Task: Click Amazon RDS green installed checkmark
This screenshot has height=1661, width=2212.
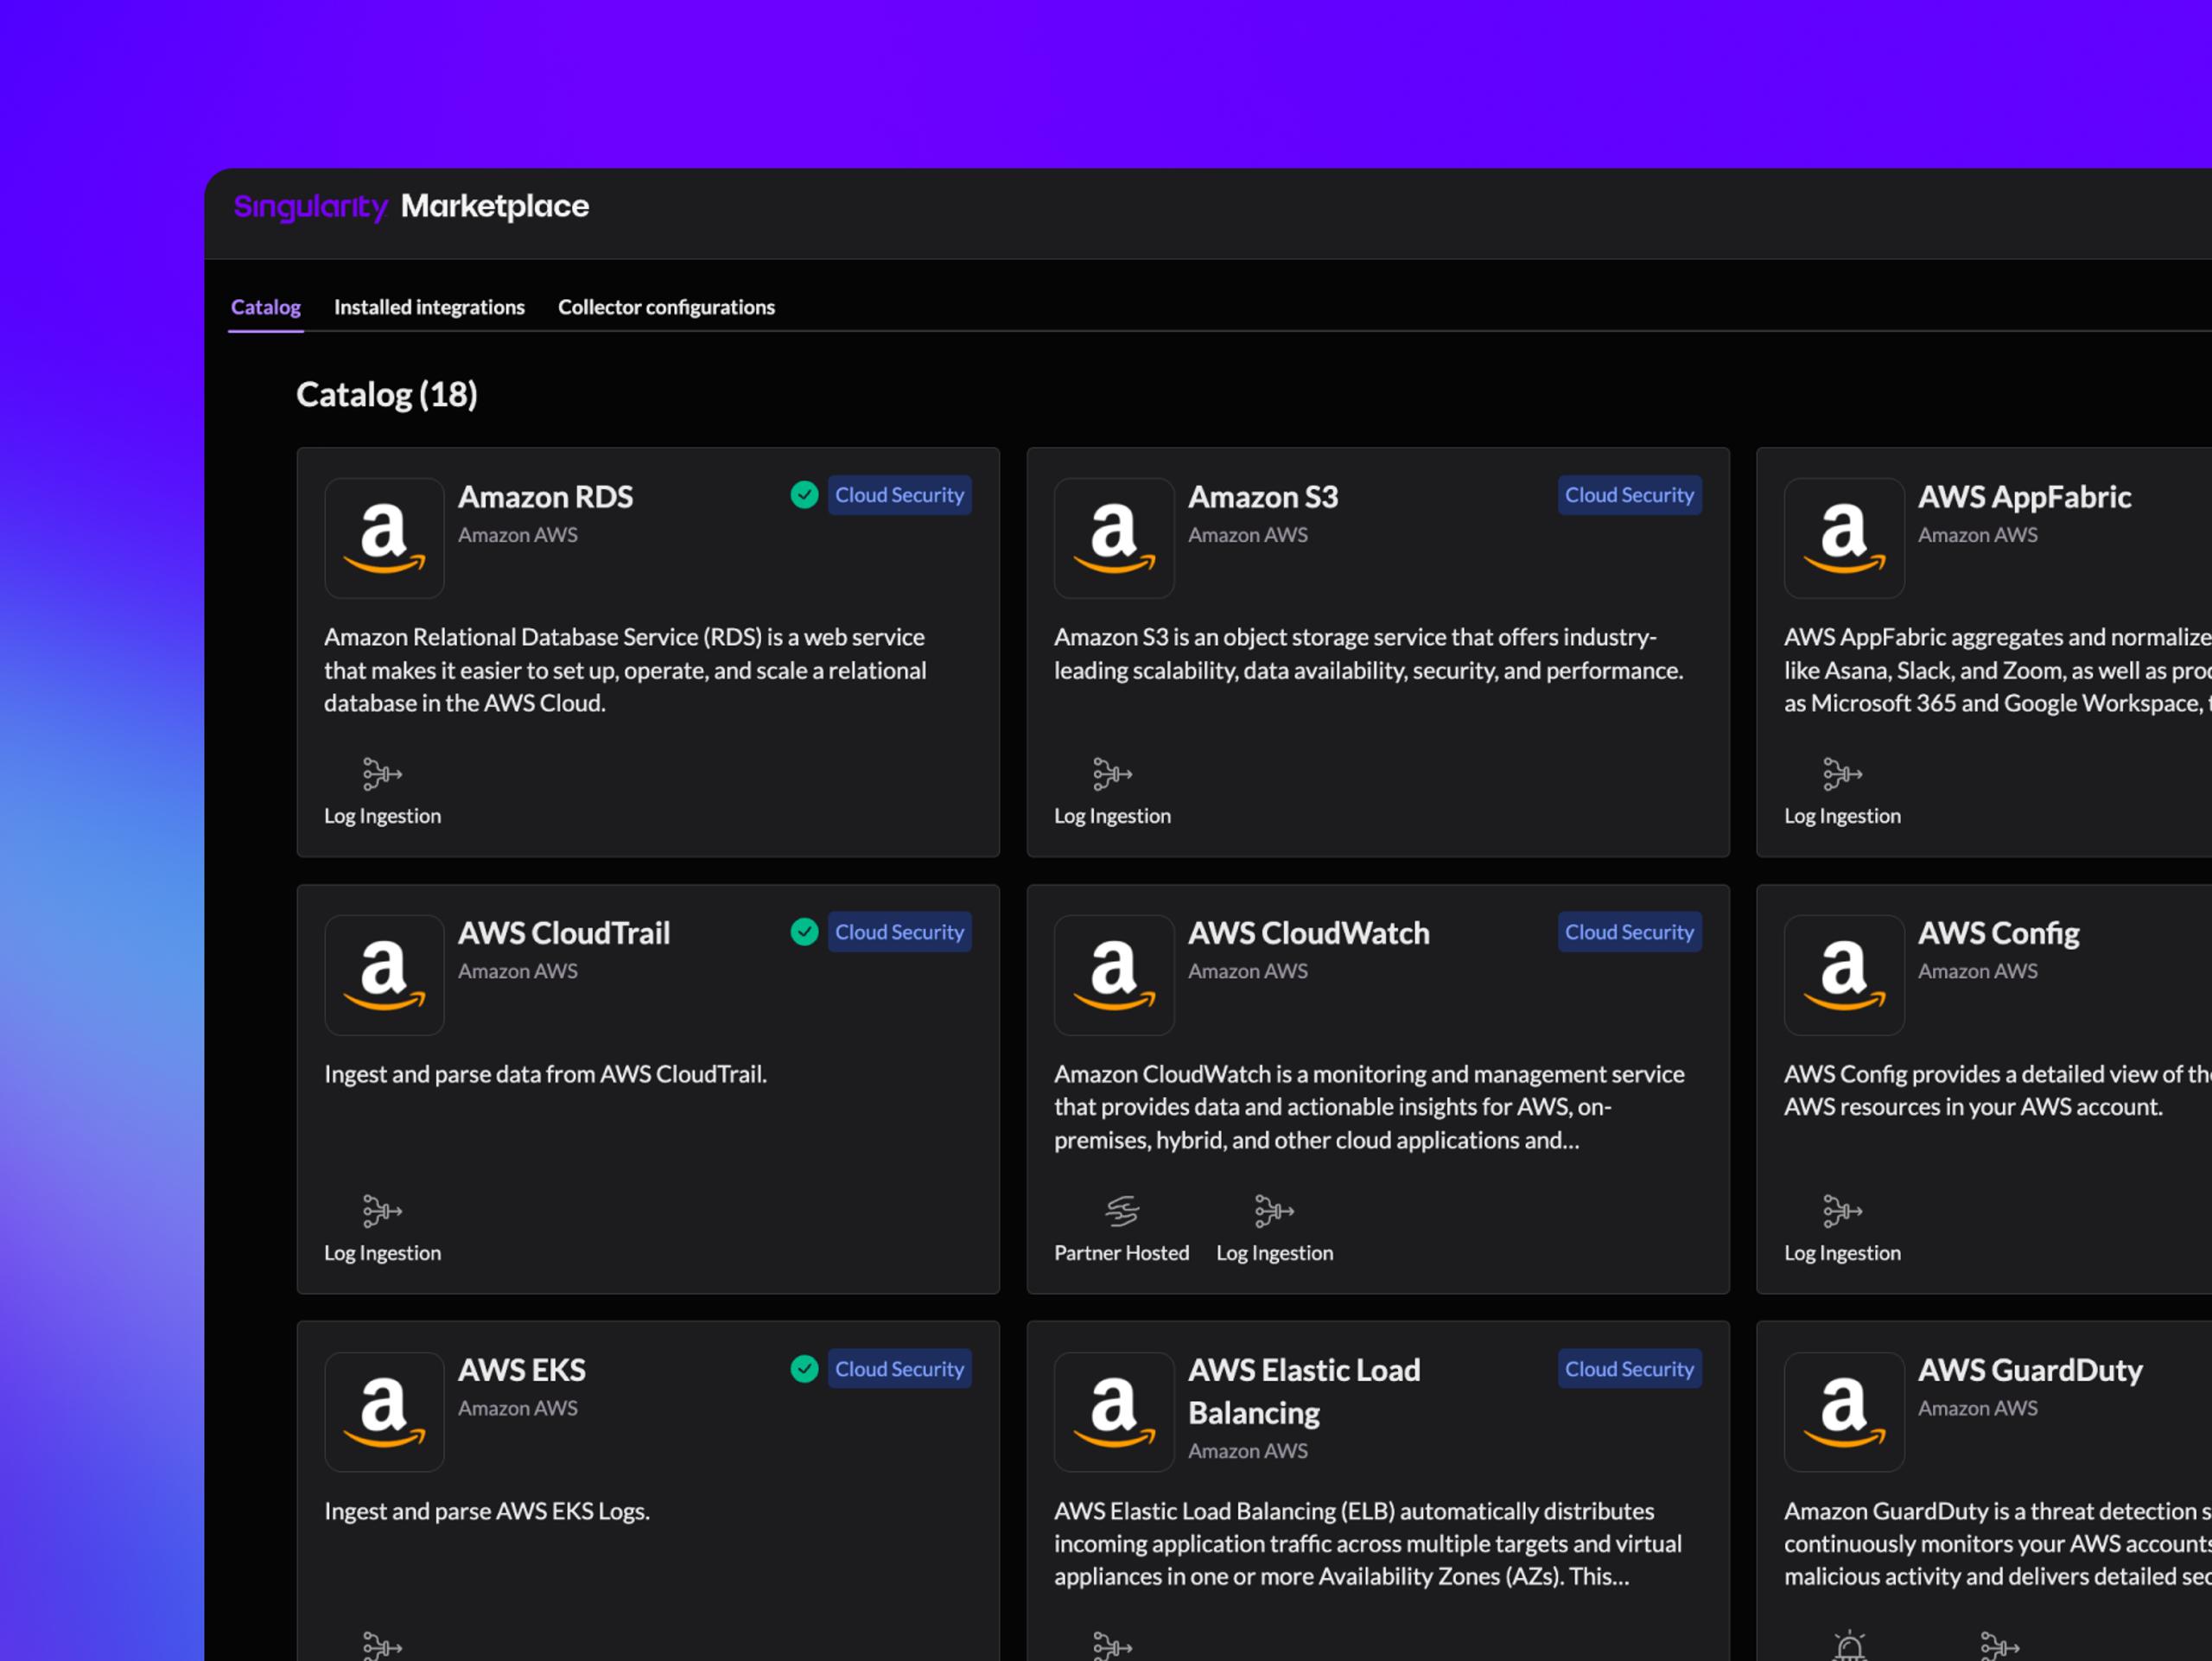Action: click(804, 495)
